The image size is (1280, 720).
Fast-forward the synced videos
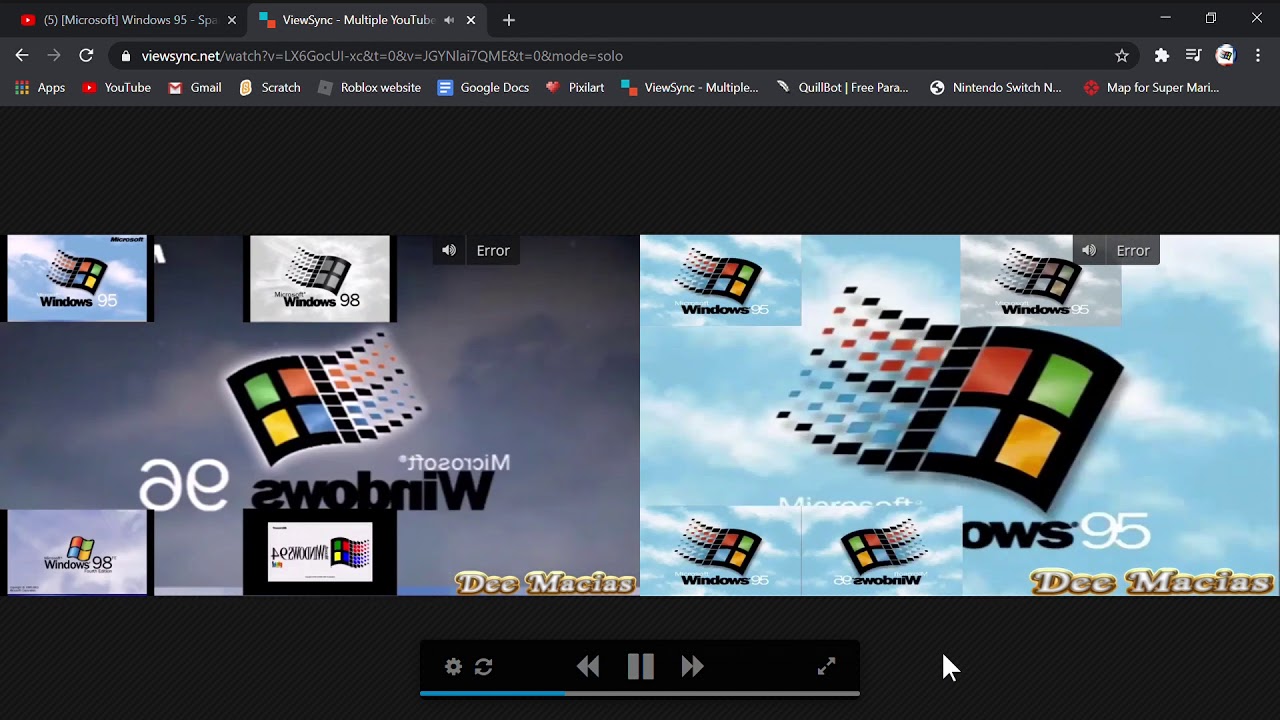tap(693, 666)
